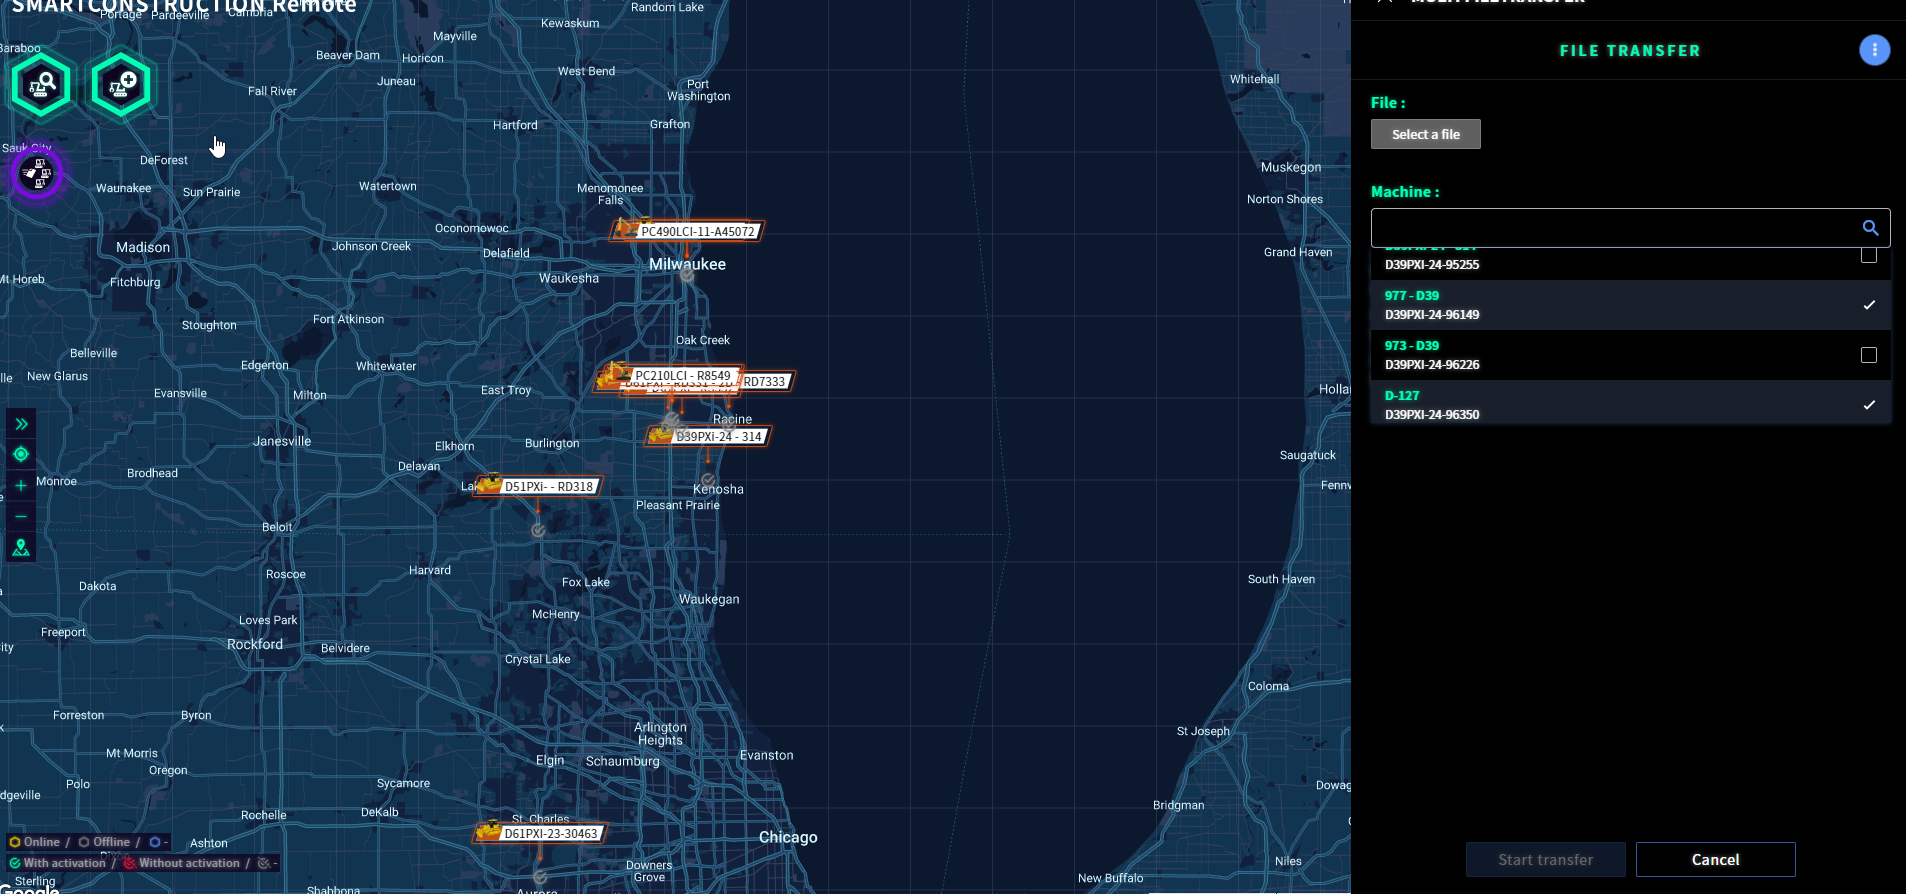Open the blue three-dot options menu
The width and height of the screenshot is (1906, 894).
click(1874, 50)
